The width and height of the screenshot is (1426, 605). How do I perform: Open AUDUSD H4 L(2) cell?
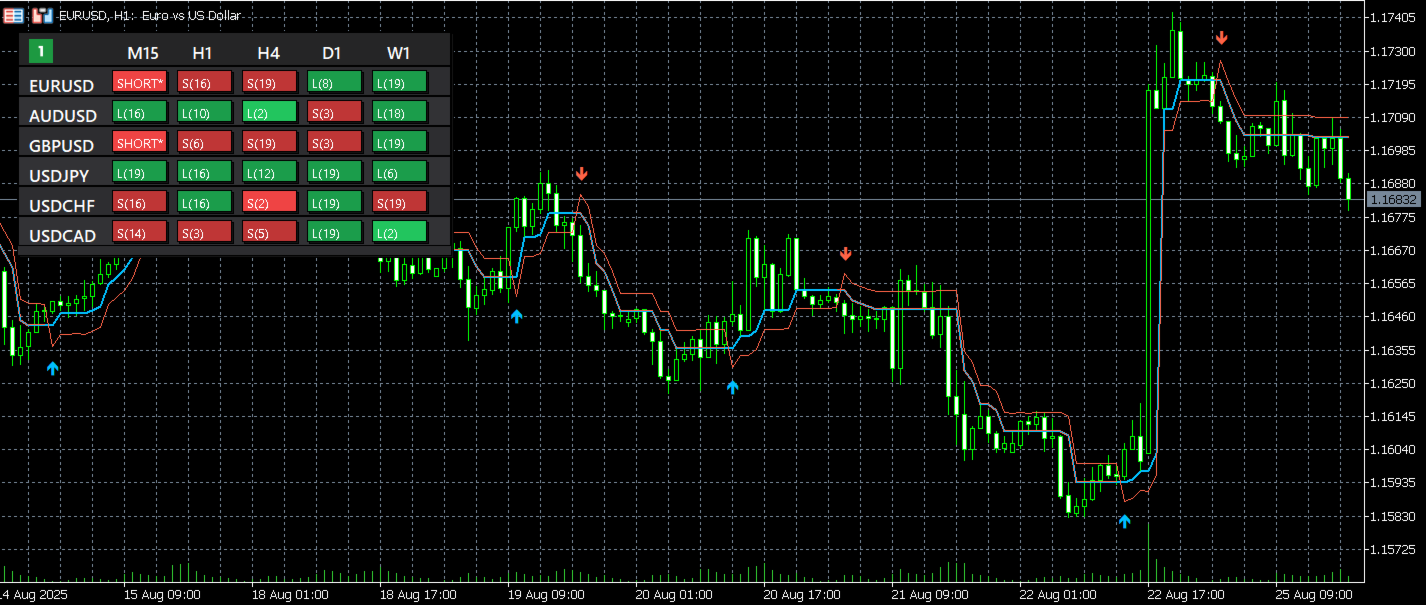pos(270,113)
